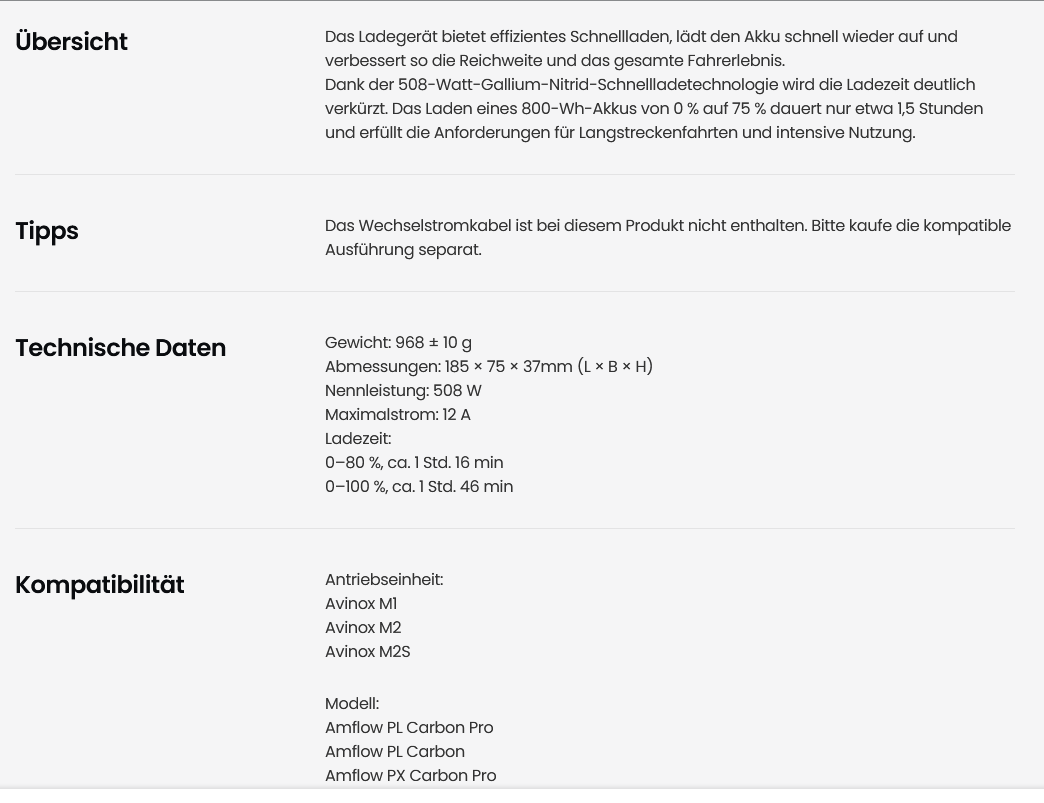The image size is (1044, 803).
Task: Click the Abmessungen 185 × 75 × 37mm line
Action: (489, 366)
